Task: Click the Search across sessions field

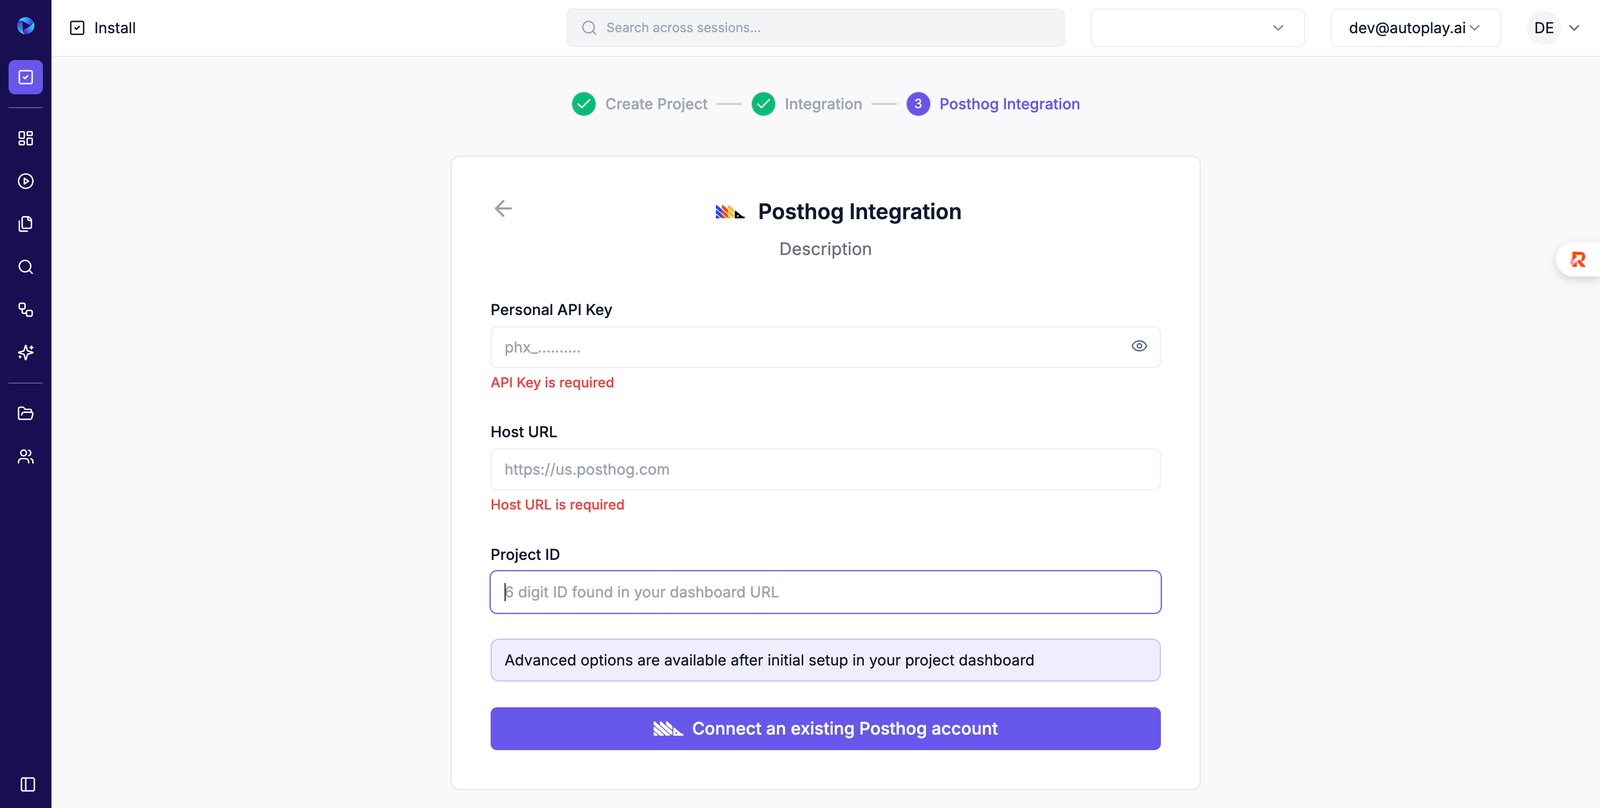Action: tap(815, 28)
